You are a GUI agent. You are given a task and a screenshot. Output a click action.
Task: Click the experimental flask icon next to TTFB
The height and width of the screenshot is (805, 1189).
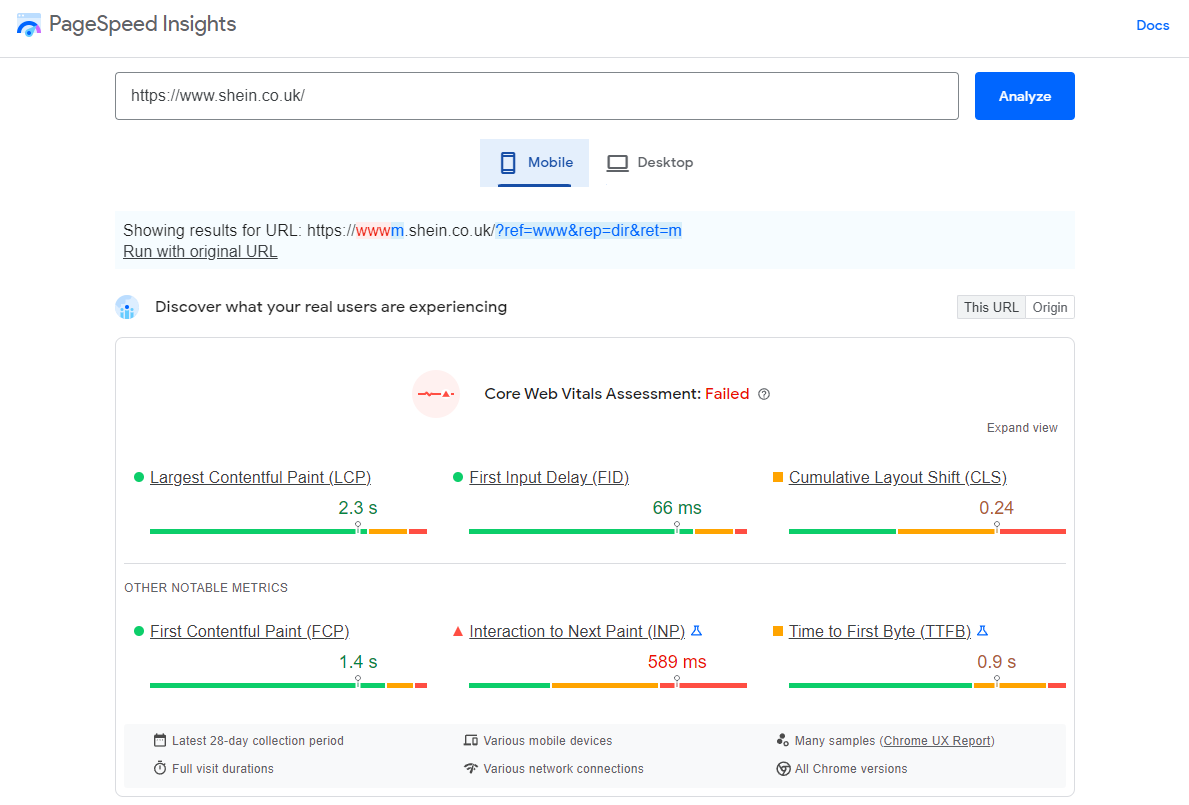point(983,631)
